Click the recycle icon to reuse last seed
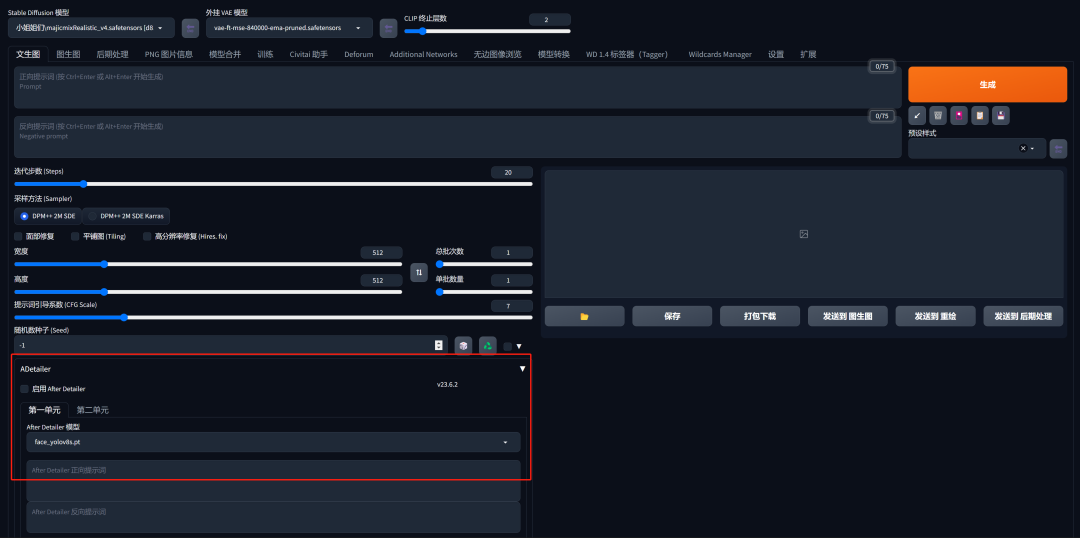Screen dimensions: 1080x538 488,346
